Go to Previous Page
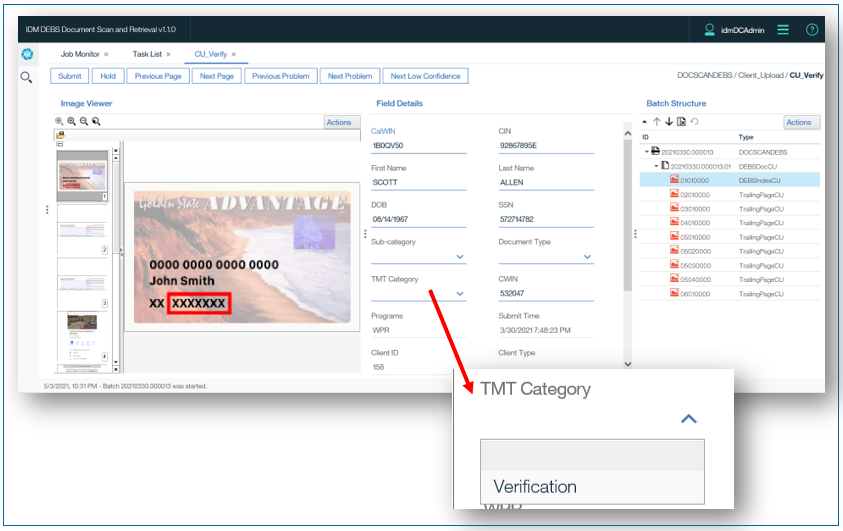 click(x=158, y=76)
